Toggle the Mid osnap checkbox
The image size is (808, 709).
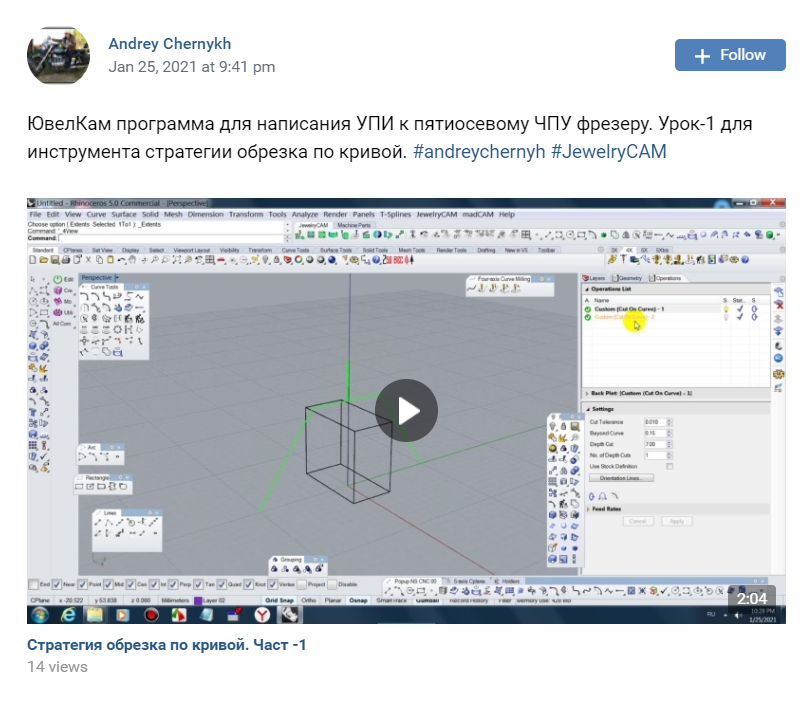pyautogui.click(x=108, y=584)
